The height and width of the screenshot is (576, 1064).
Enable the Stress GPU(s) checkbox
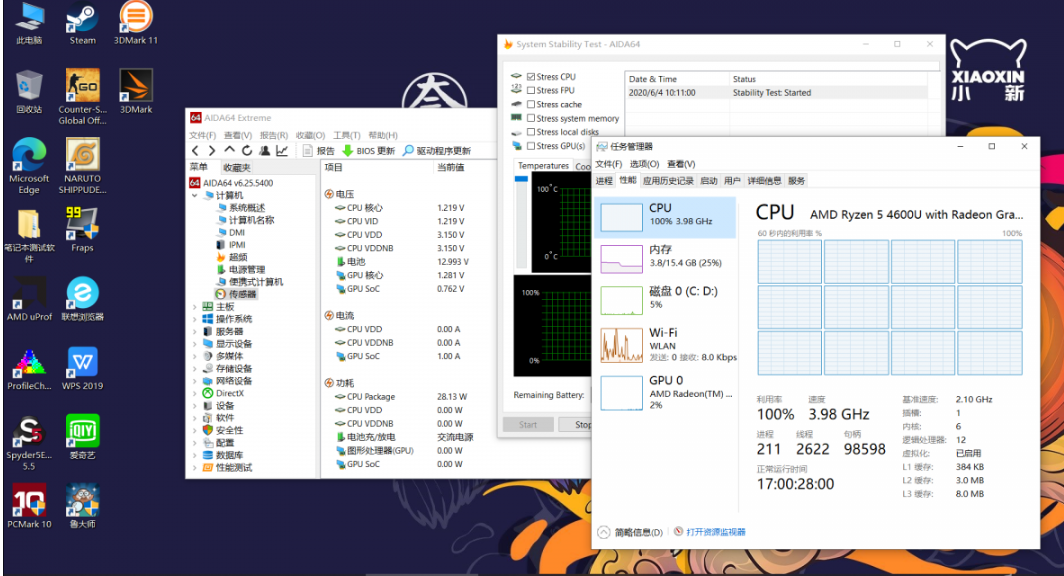[531, 146]
